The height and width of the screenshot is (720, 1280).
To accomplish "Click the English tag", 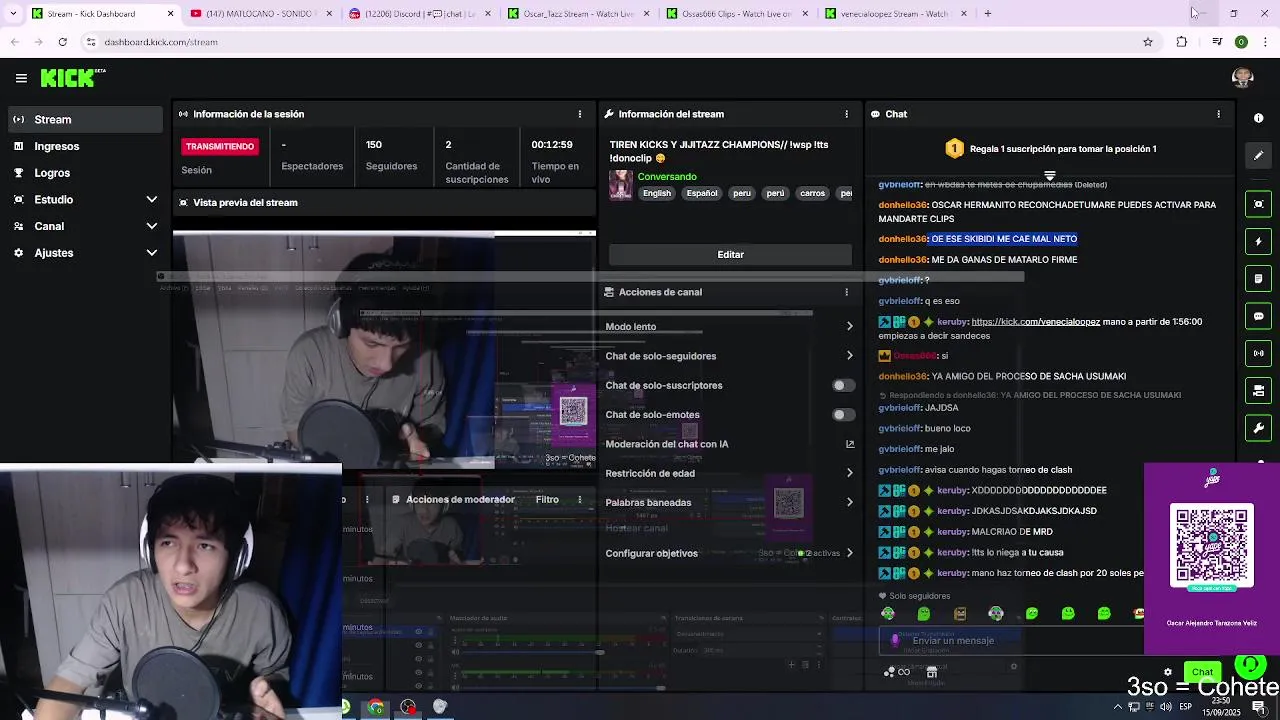I will [x=657, y=193].
